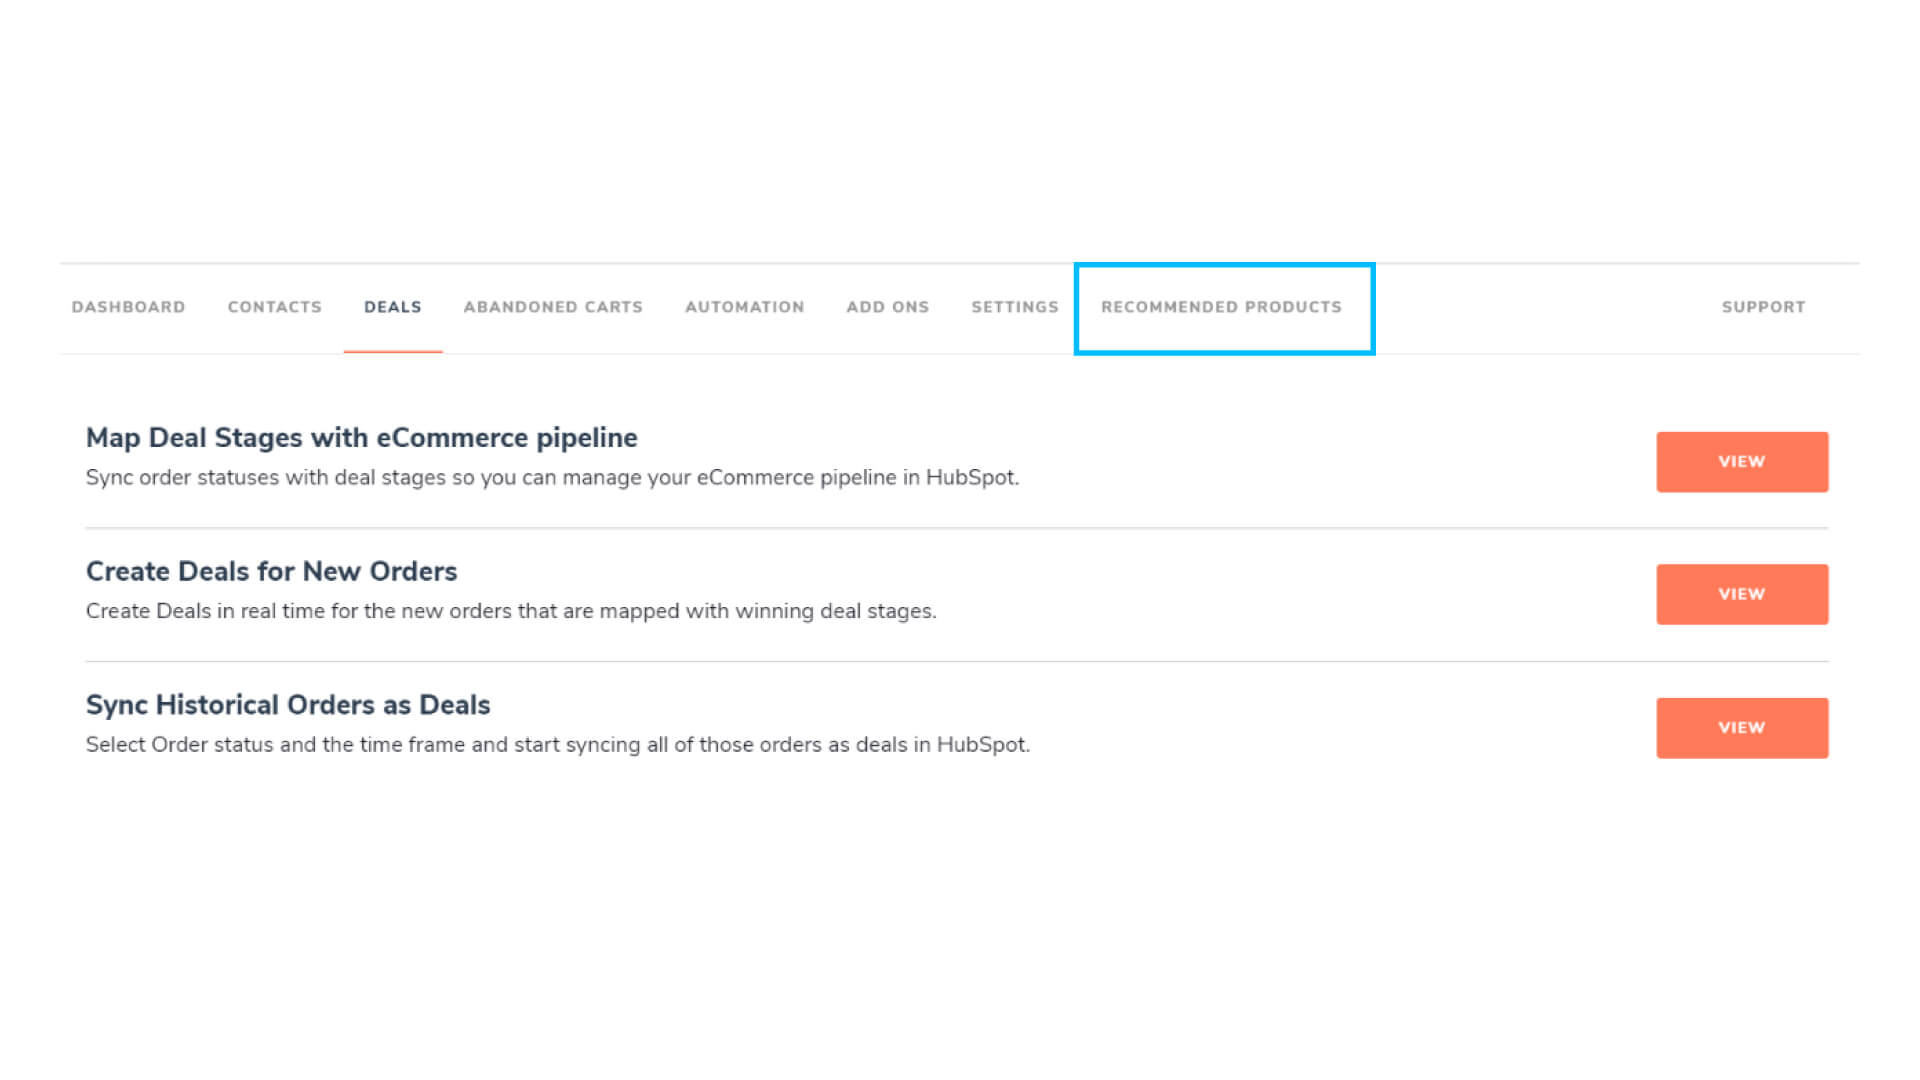1920x1080 pixels.
Task: Click the description about syncing order statuses
Action: tap(552, 478)
